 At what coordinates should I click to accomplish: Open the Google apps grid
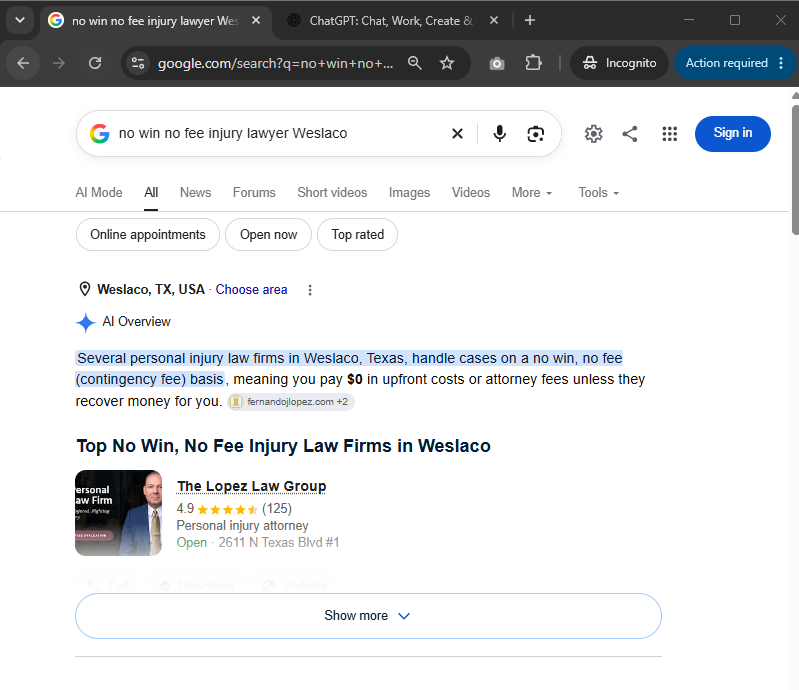pos(669,134)
